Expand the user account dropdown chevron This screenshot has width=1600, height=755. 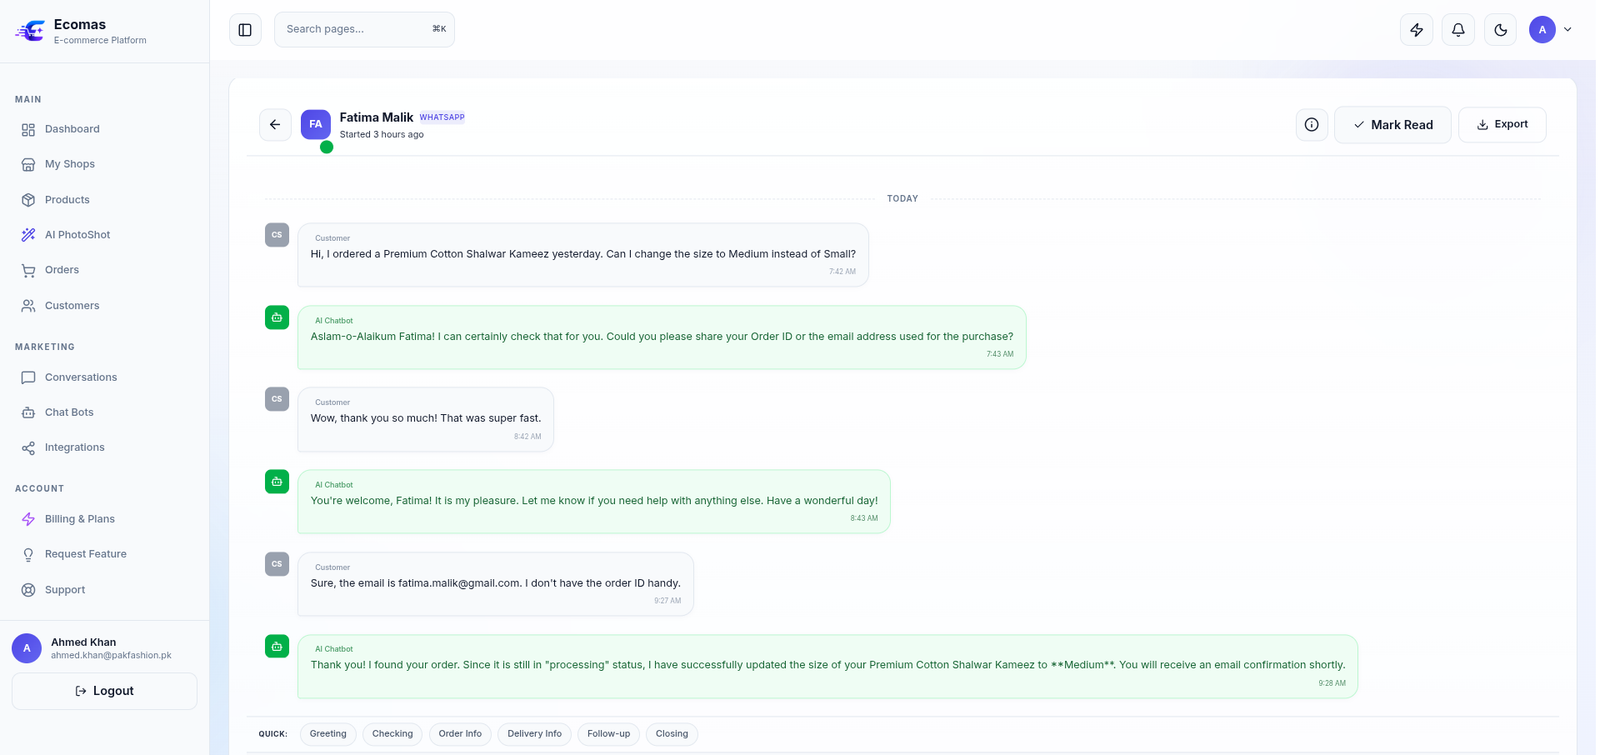1567,30
